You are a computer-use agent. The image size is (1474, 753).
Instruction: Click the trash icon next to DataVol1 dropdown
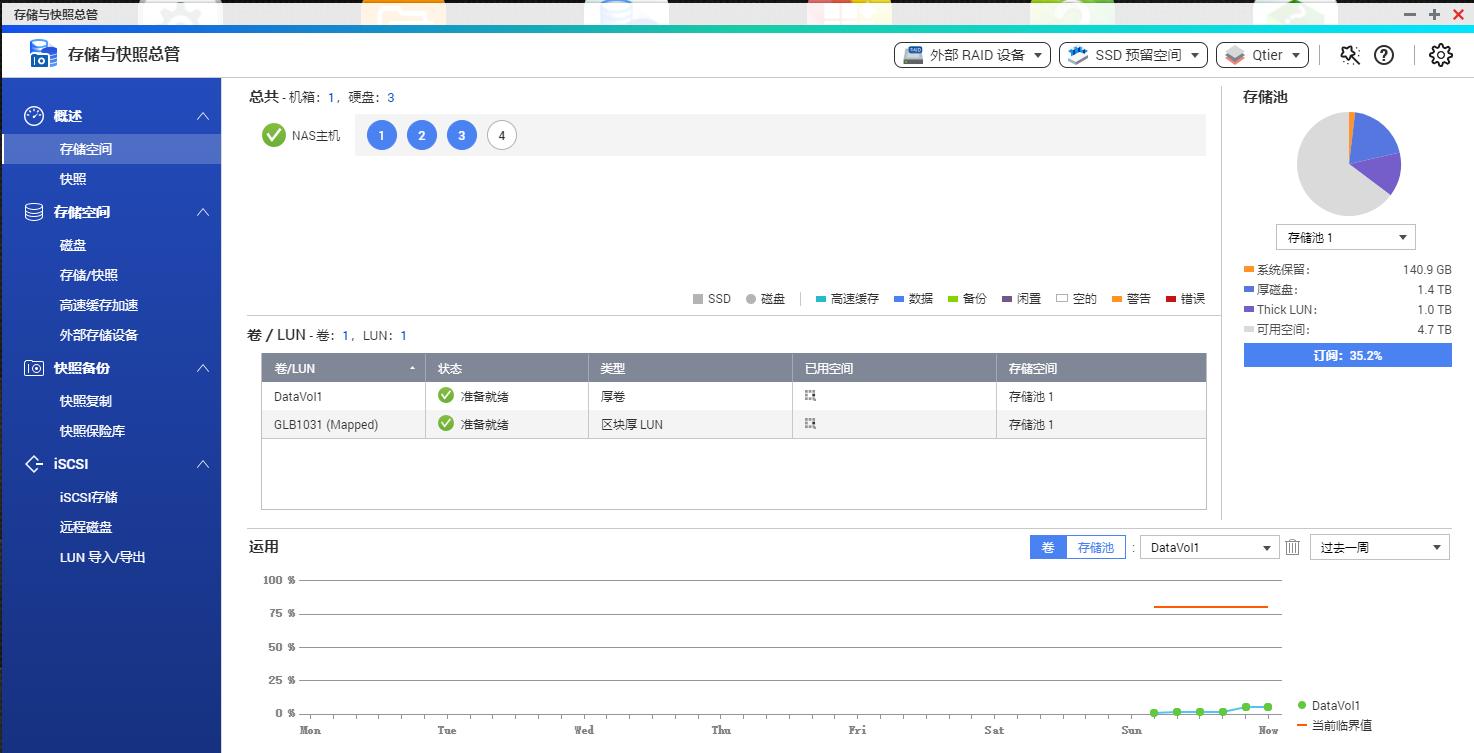coord(1292,547)
